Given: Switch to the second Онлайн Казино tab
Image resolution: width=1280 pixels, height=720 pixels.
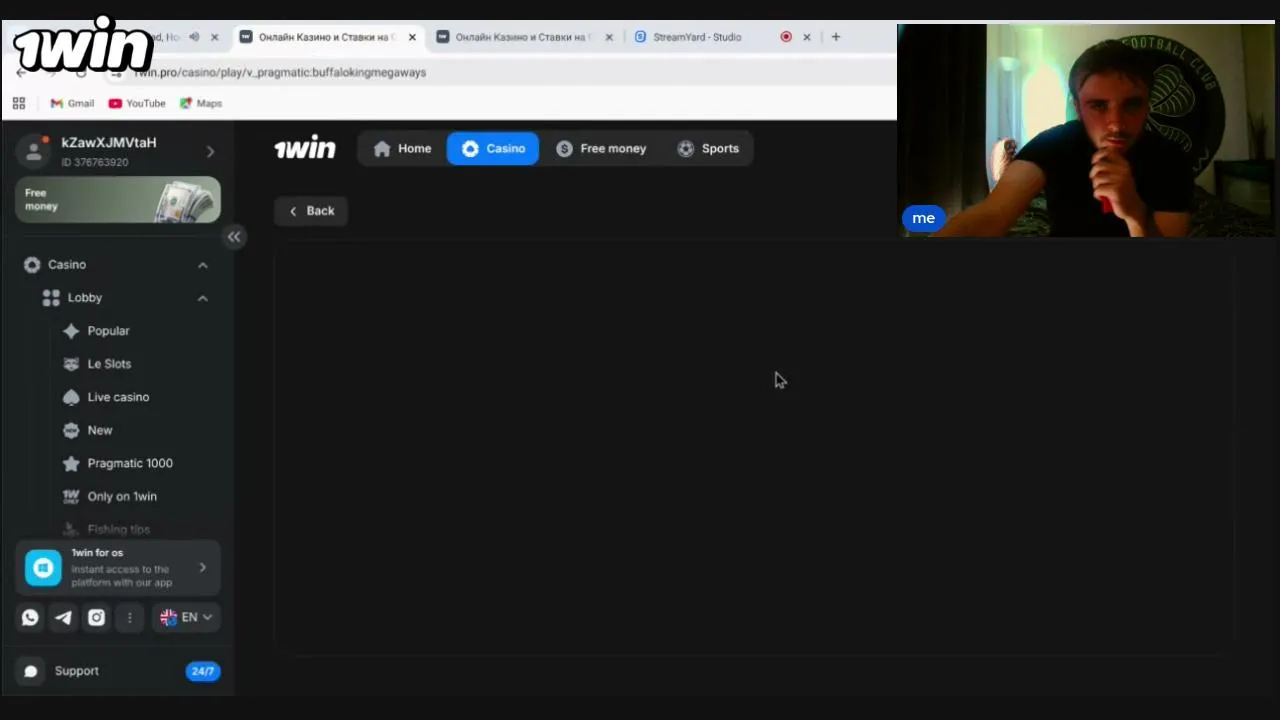Looking at the screenshot, I should coord(522,37).
